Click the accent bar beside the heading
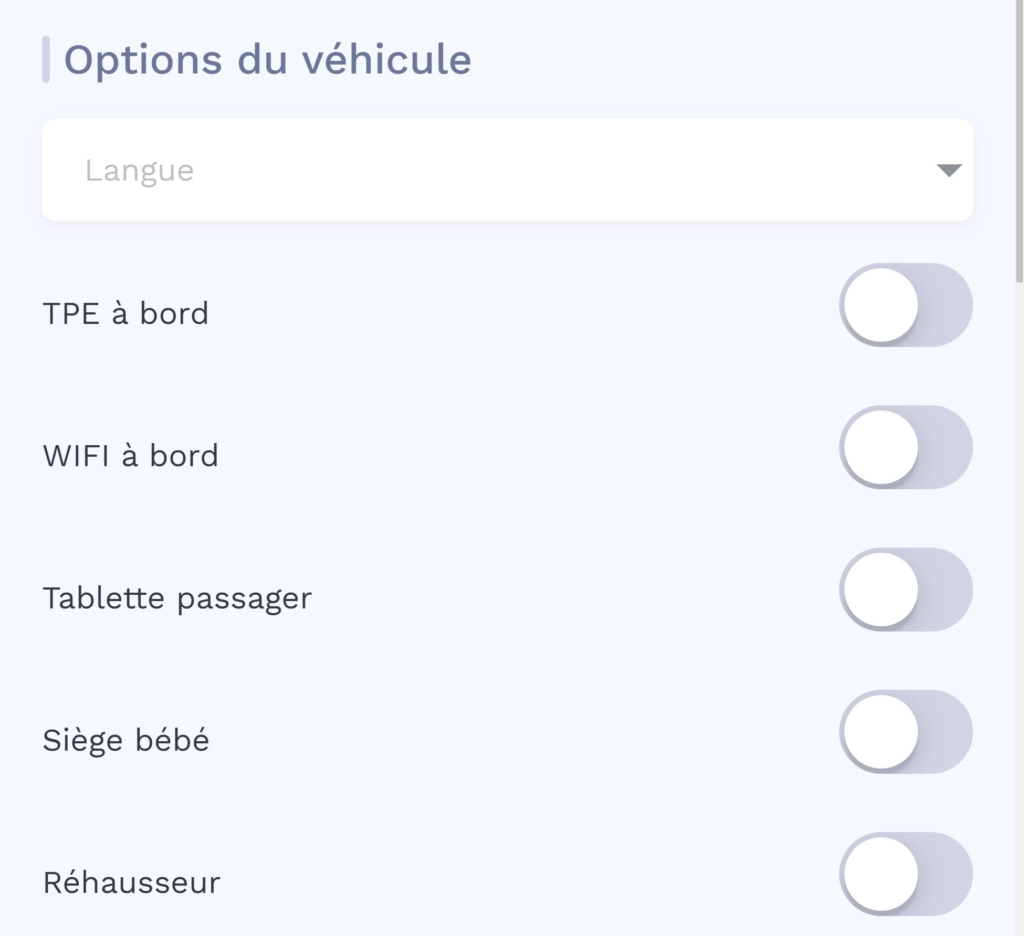This screenshot has width=1024, height=936. point(46,60)
